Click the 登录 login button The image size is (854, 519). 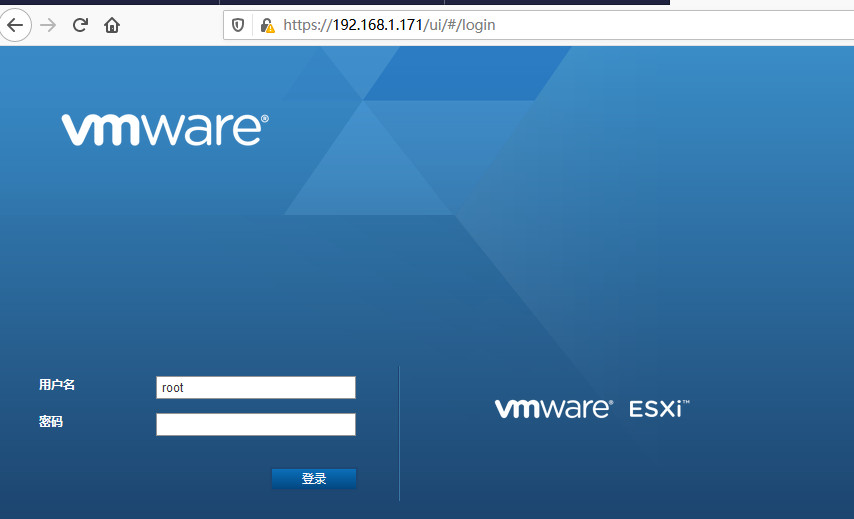pyautogui.click(x=314, y=479)
